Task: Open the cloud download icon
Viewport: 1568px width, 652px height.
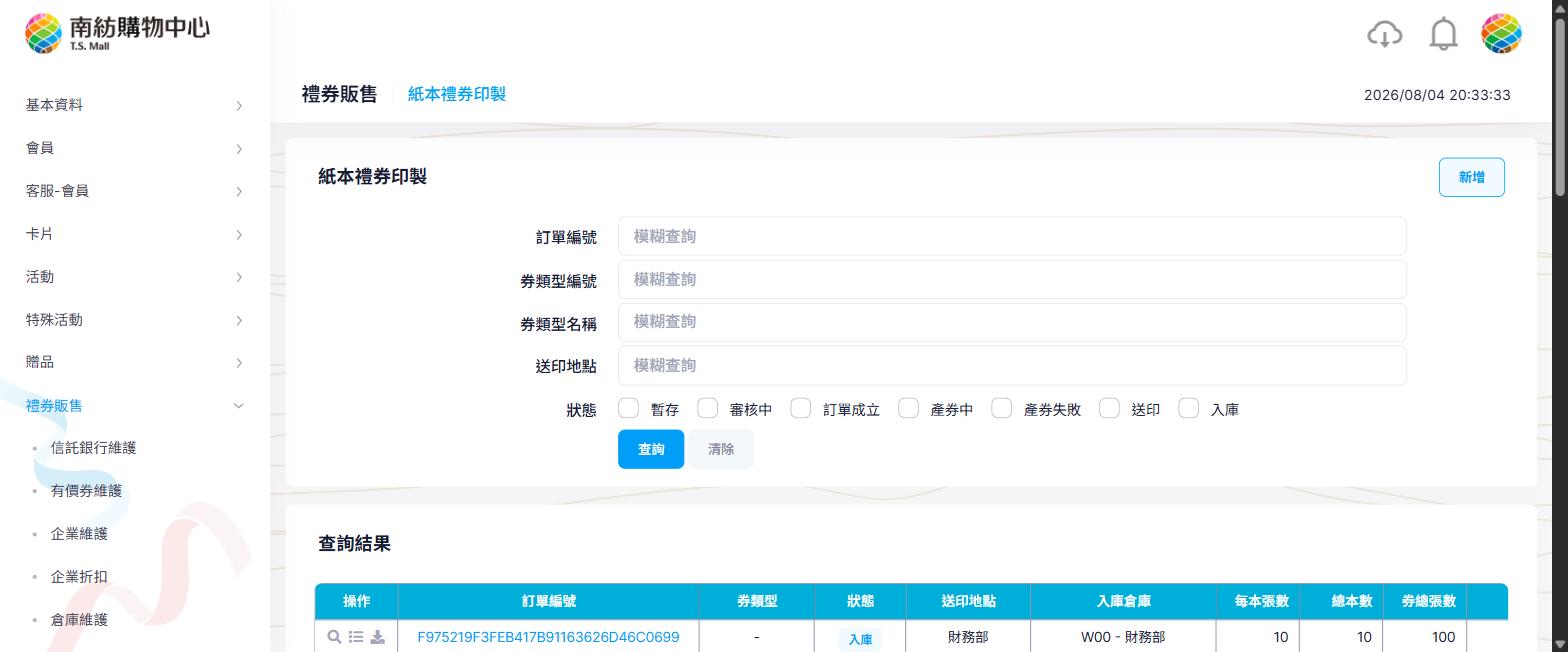Action: coord(1384,34)
